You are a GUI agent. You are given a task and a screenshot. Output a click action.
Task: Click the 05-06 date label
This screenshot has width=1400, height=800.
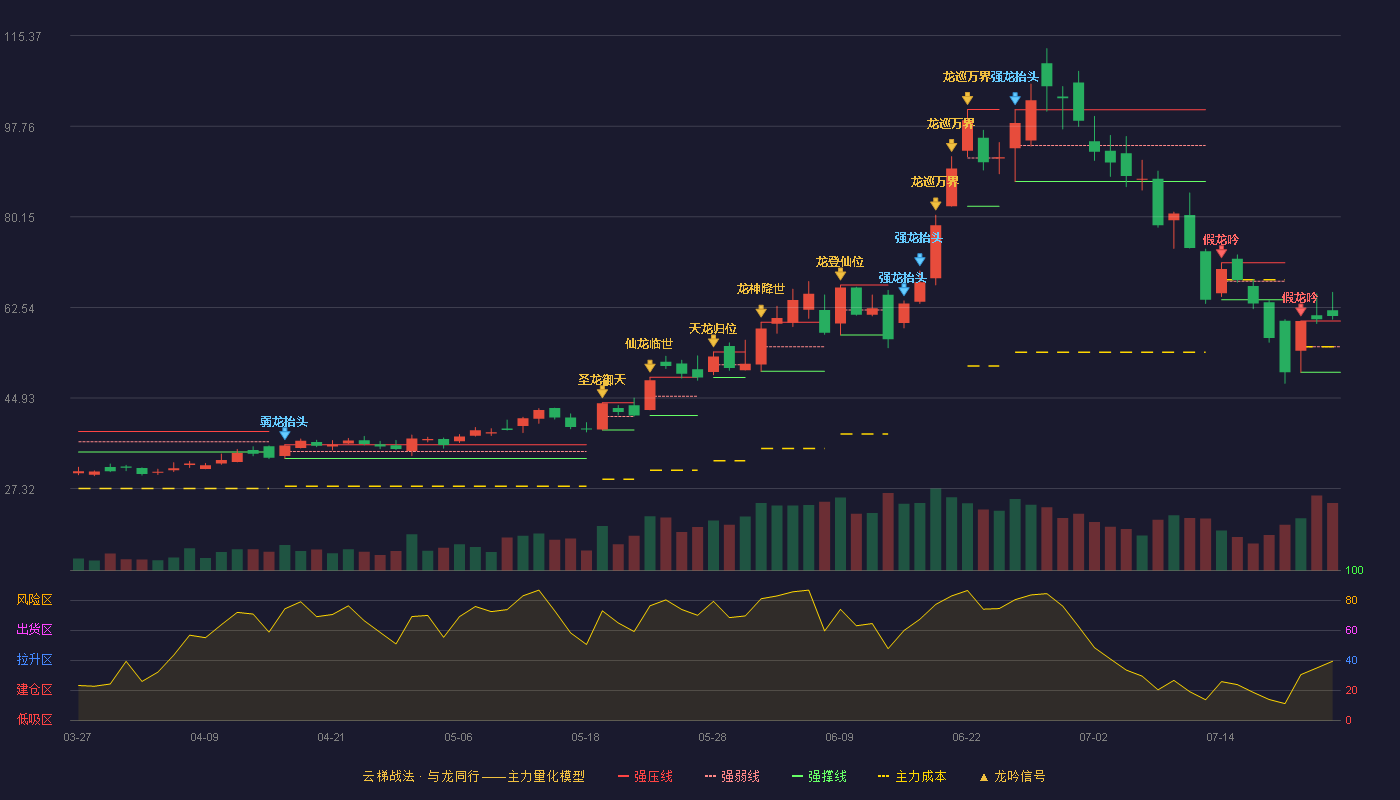pos(458,737)
